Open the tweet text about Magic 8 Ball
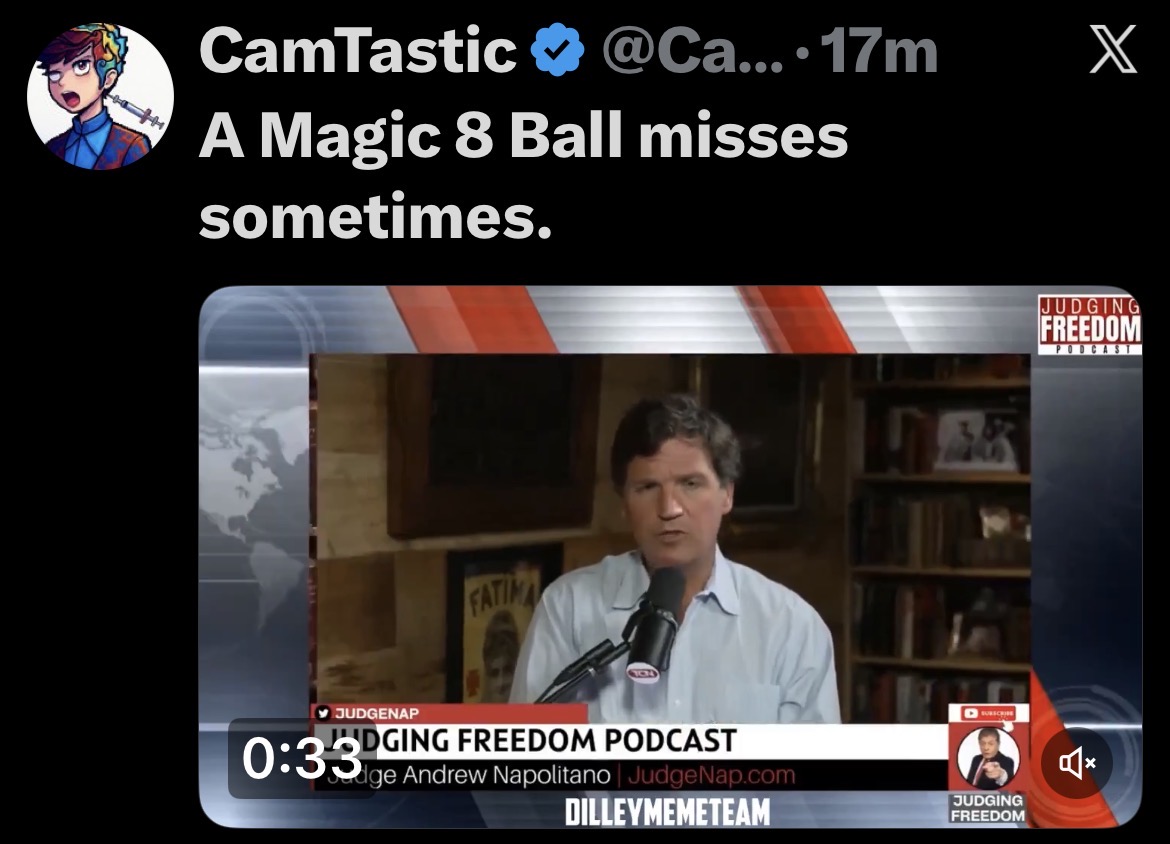This screenshot has width=1170, height=844. (523, 176)
